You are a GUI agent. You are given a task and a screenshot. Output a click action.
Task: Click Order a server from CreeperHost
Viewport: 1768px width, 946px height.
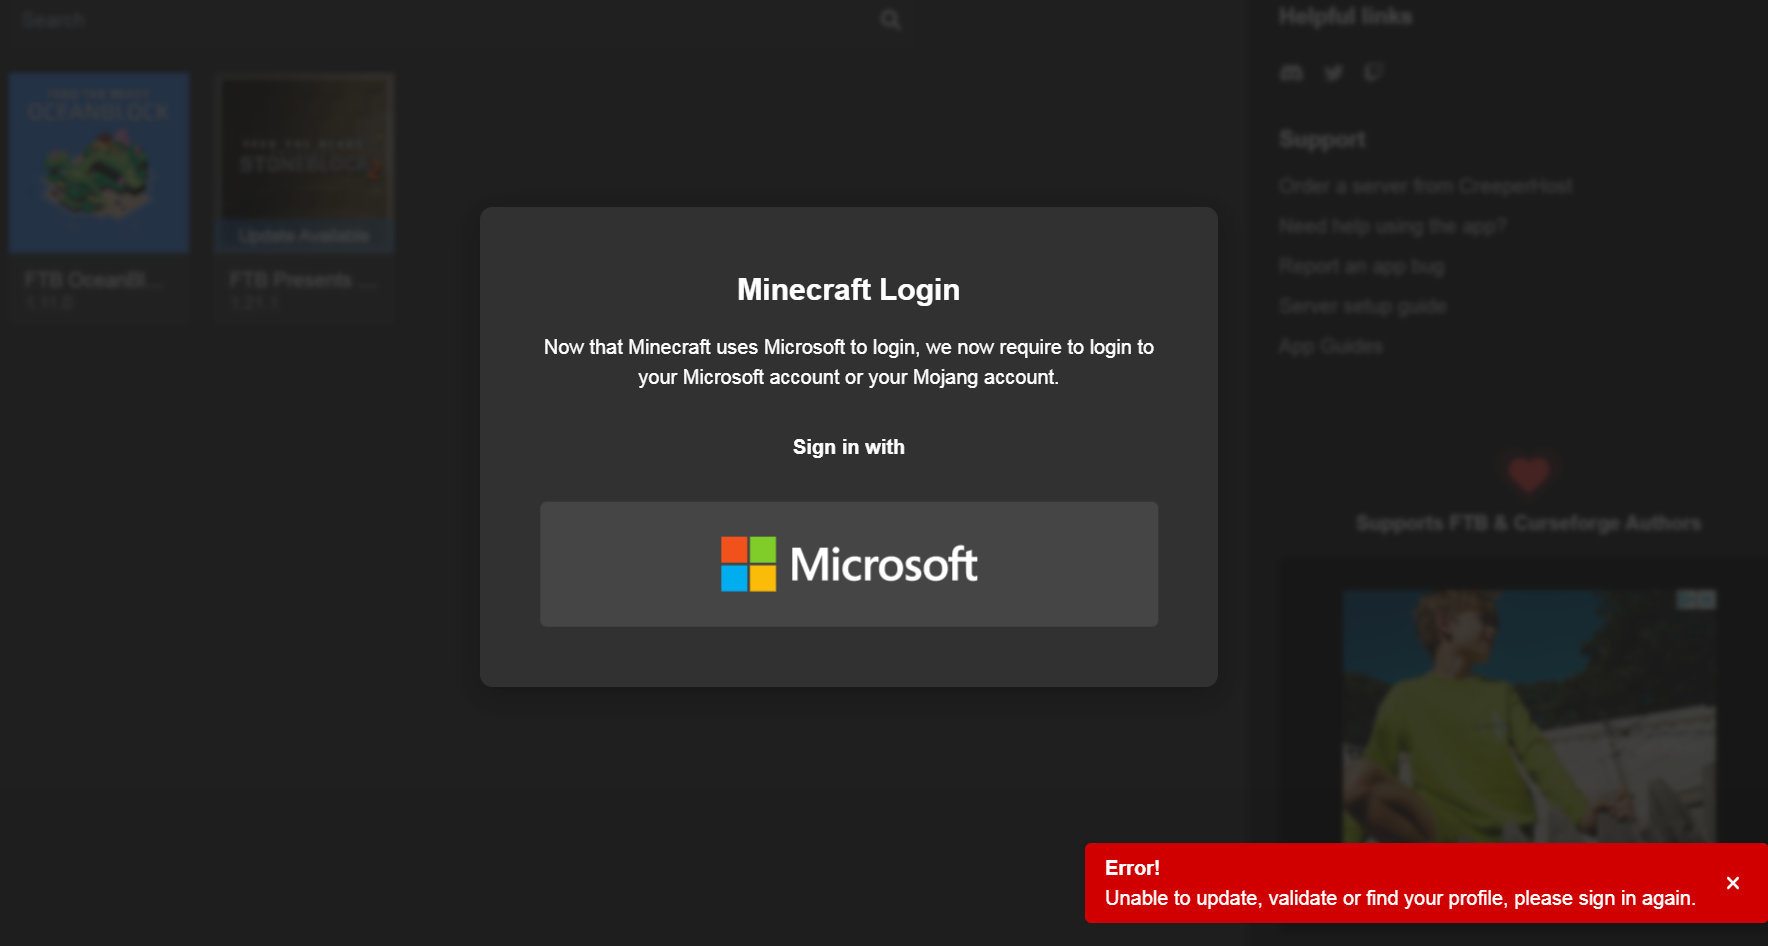click(x=1425, y=186)
